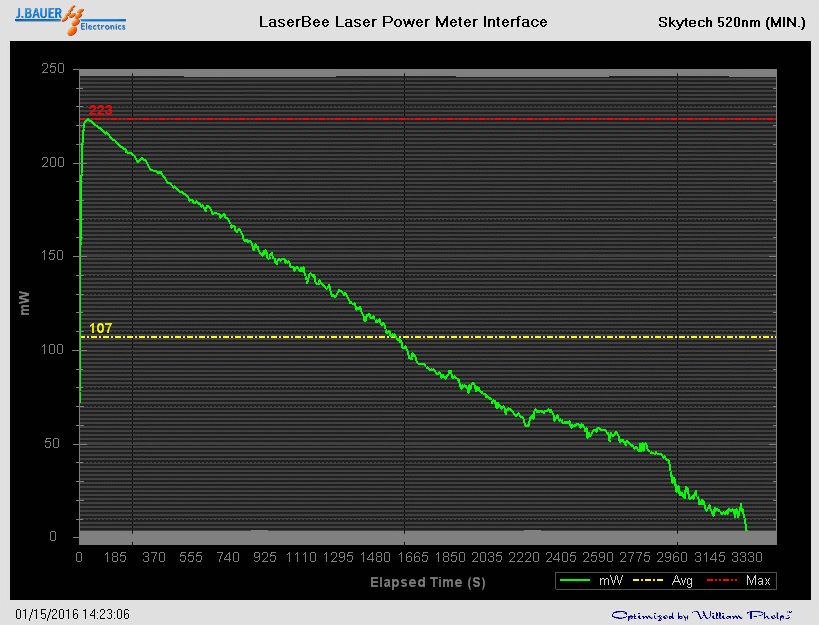The image size is (819, 625).
Task: Click the Optimized by William Phelps credit
Action: click(701, 614)
